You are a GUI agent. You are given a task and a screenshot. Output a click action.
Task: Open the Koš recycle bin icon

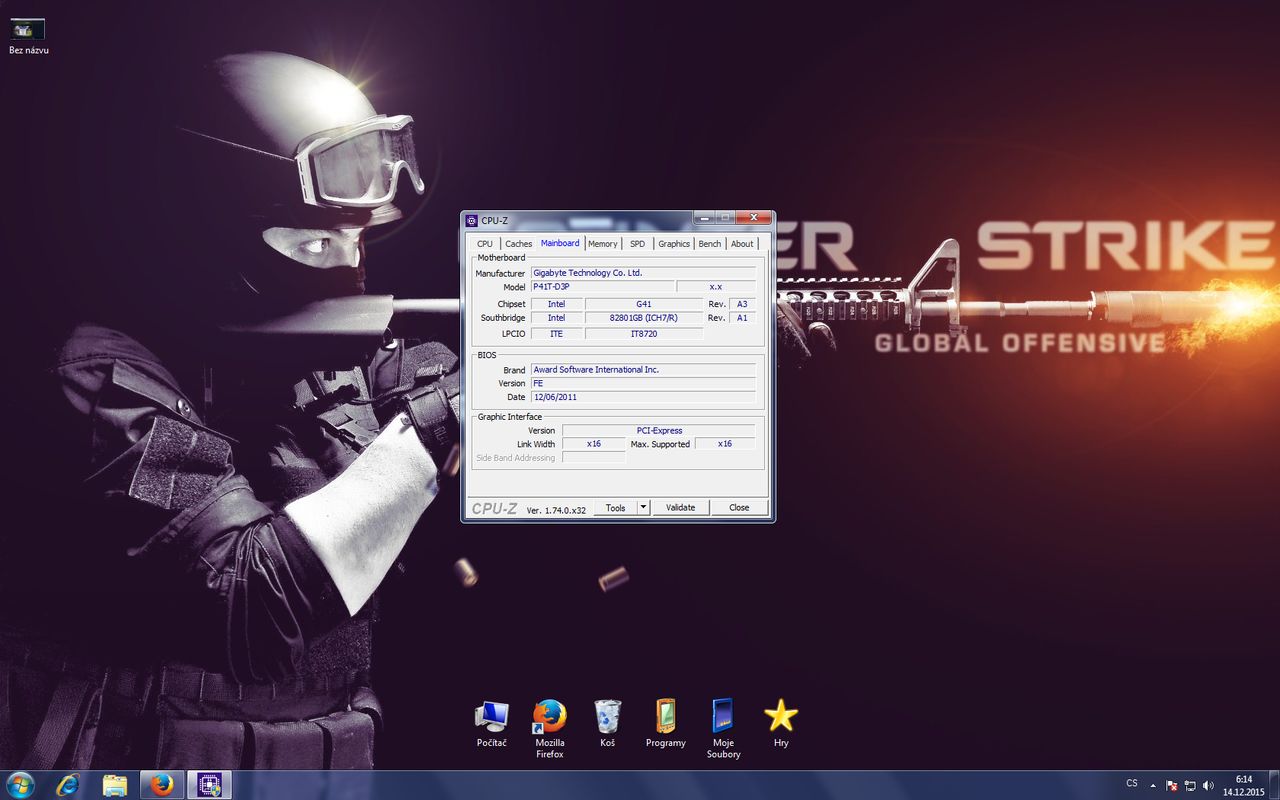[x=607, y=723]
